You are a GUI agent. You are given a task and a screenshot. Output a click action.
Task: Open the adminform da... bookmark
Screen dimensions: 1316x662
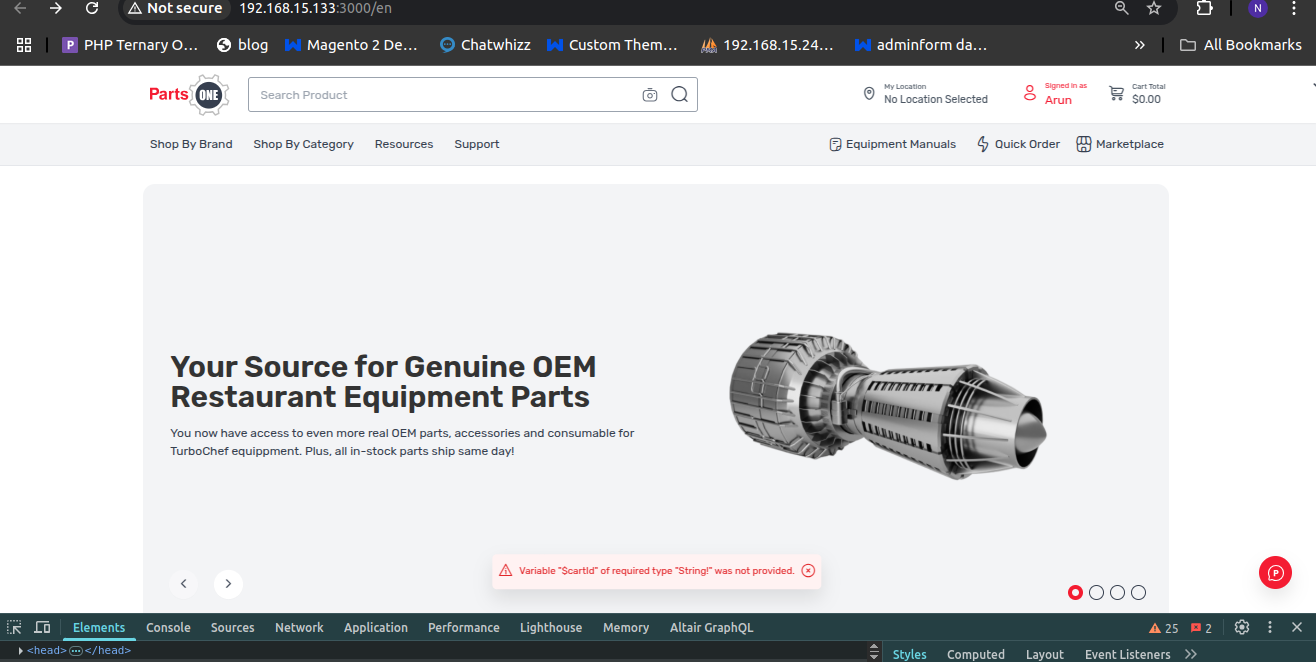pyautogui.click(x=921, y=45)
